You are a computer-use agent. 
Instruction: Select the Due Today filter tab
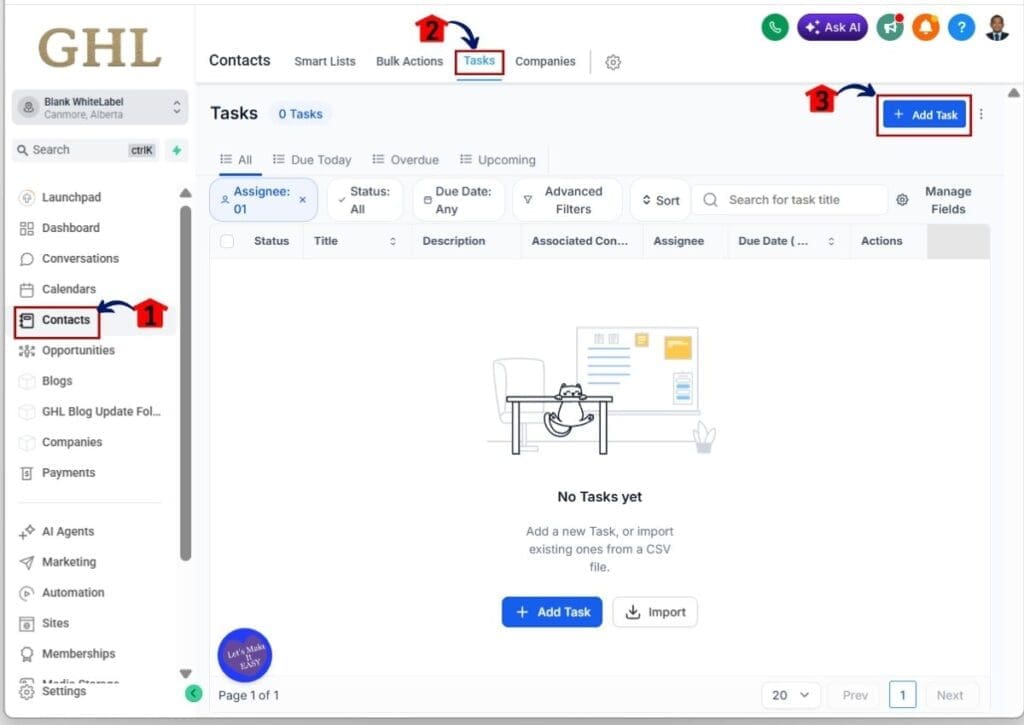312,159
